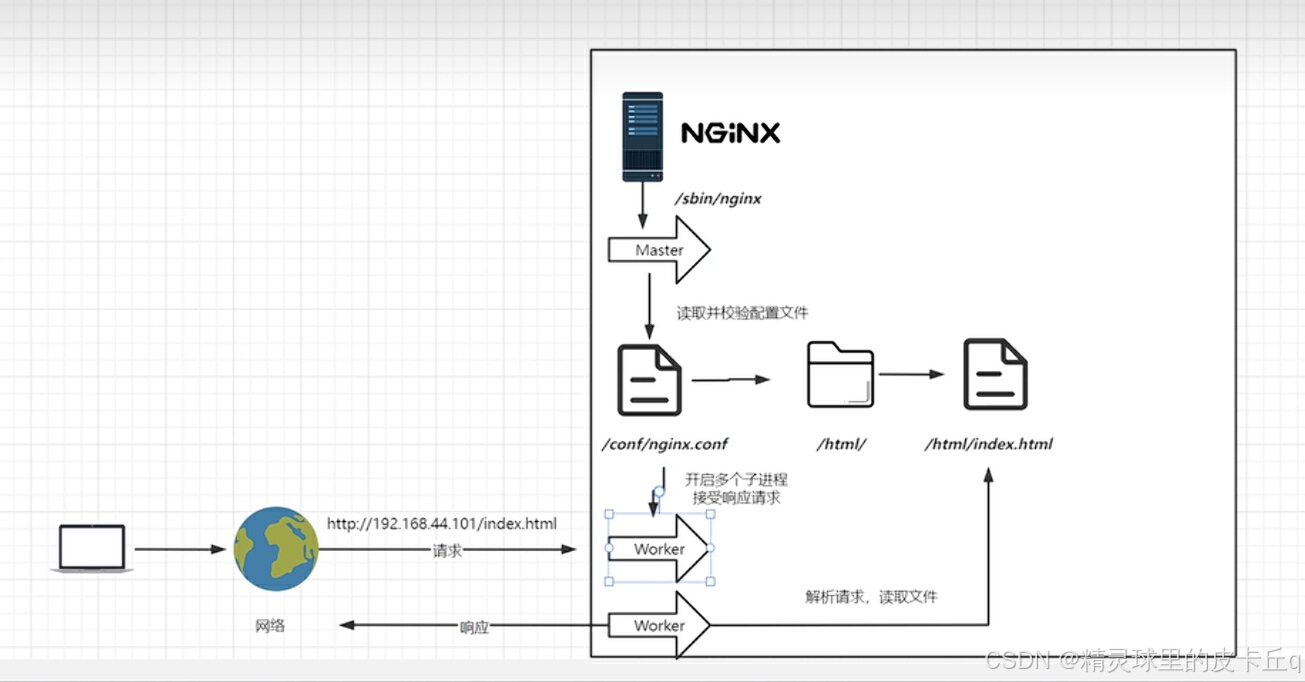This screenshot has height=682, width=1305.
Task: Click the 读取并校验配置文件 label
Action: coord(742,313)
